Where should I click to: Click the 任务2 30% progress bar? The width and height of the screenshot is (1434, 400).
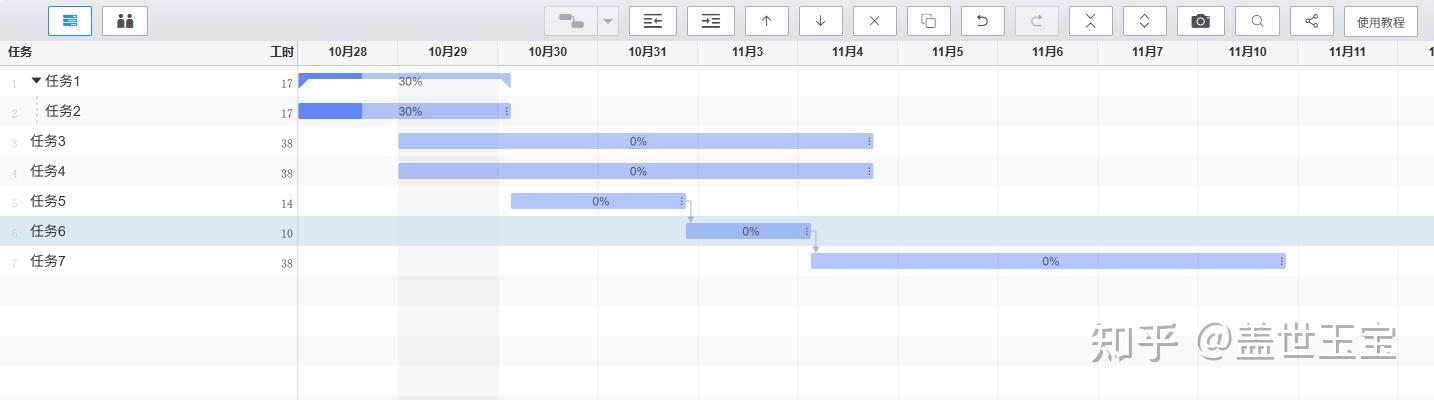pos(405,111)
